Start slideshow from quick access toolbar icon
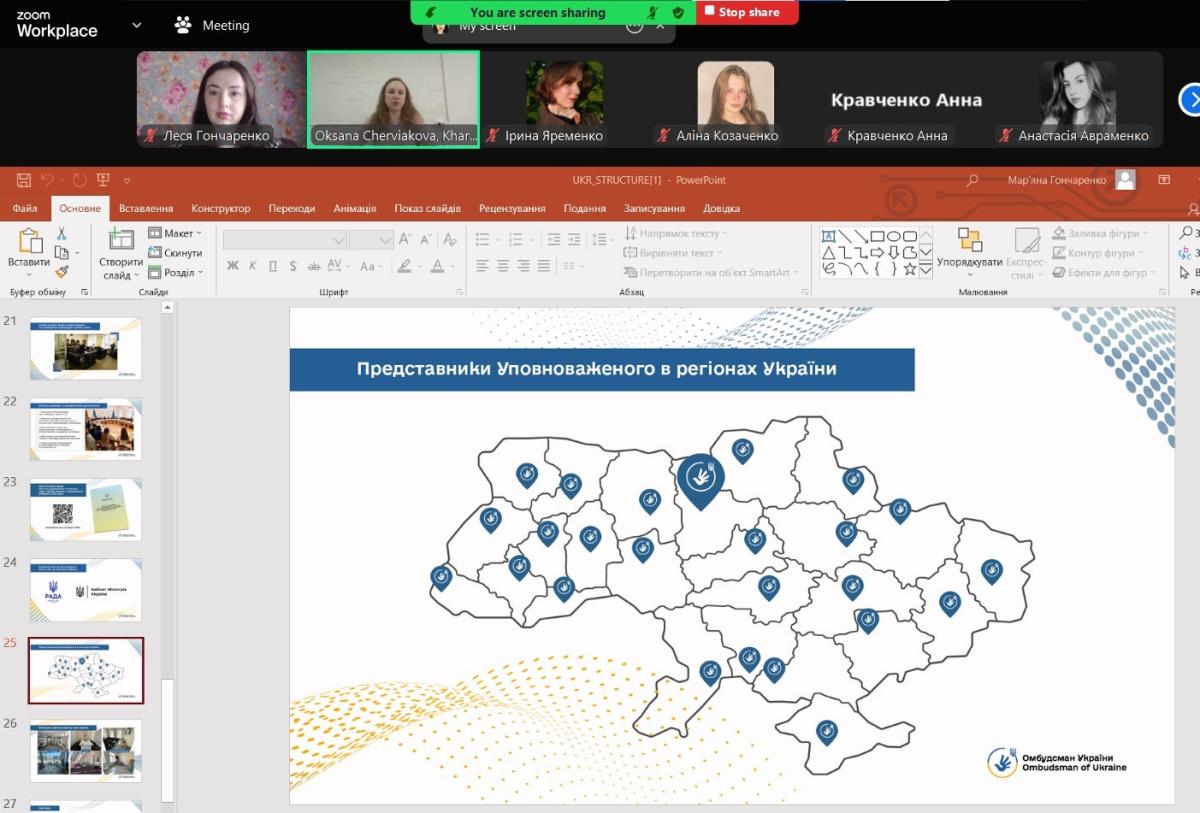The width and height of the screenshot is (1200, 813). [104, 180]
